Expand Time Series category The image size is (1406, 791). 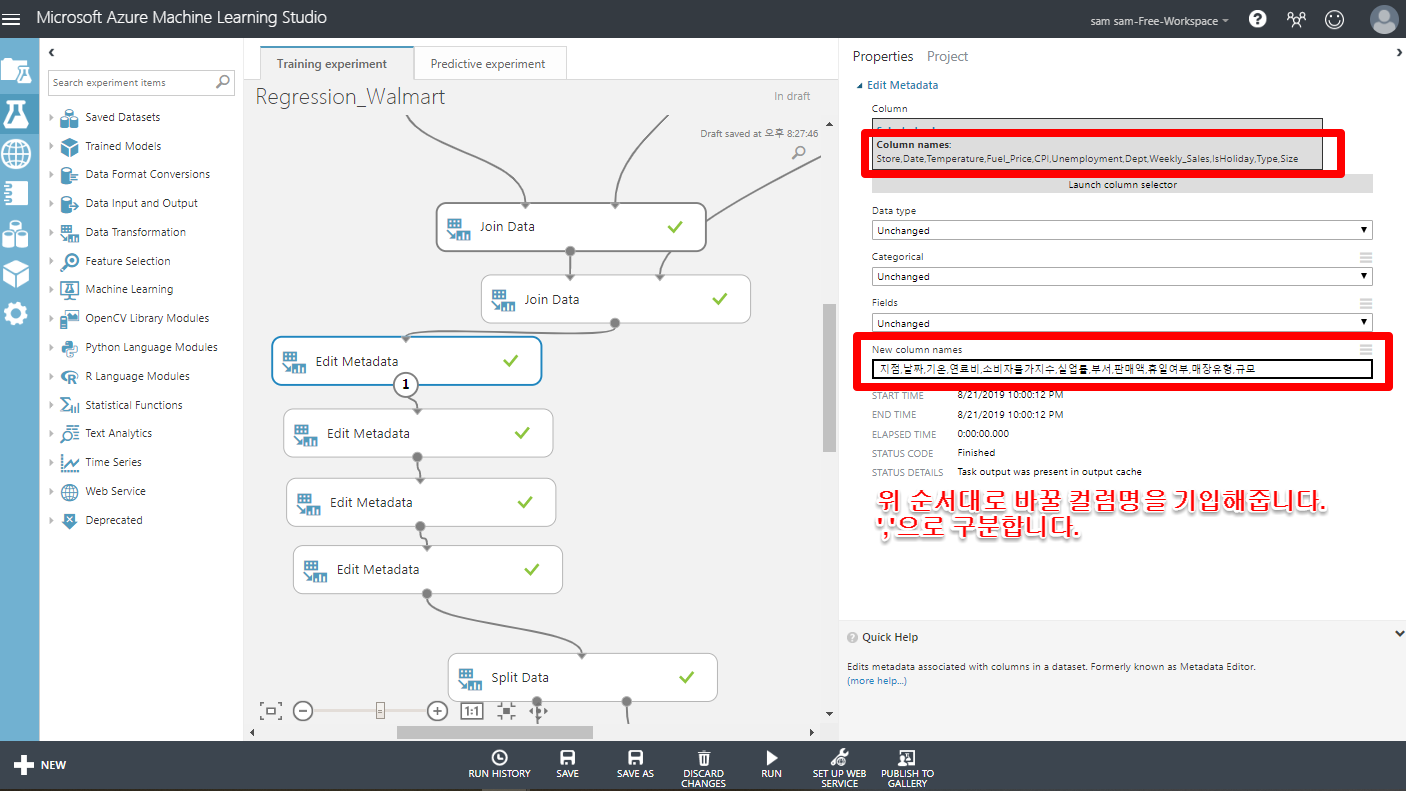point(51,463)
